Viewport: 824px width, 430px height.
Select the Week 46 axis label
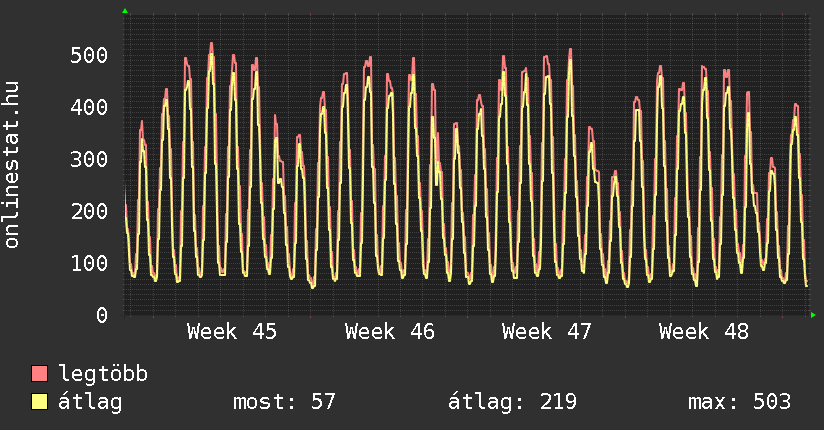[x=390, y=332]
